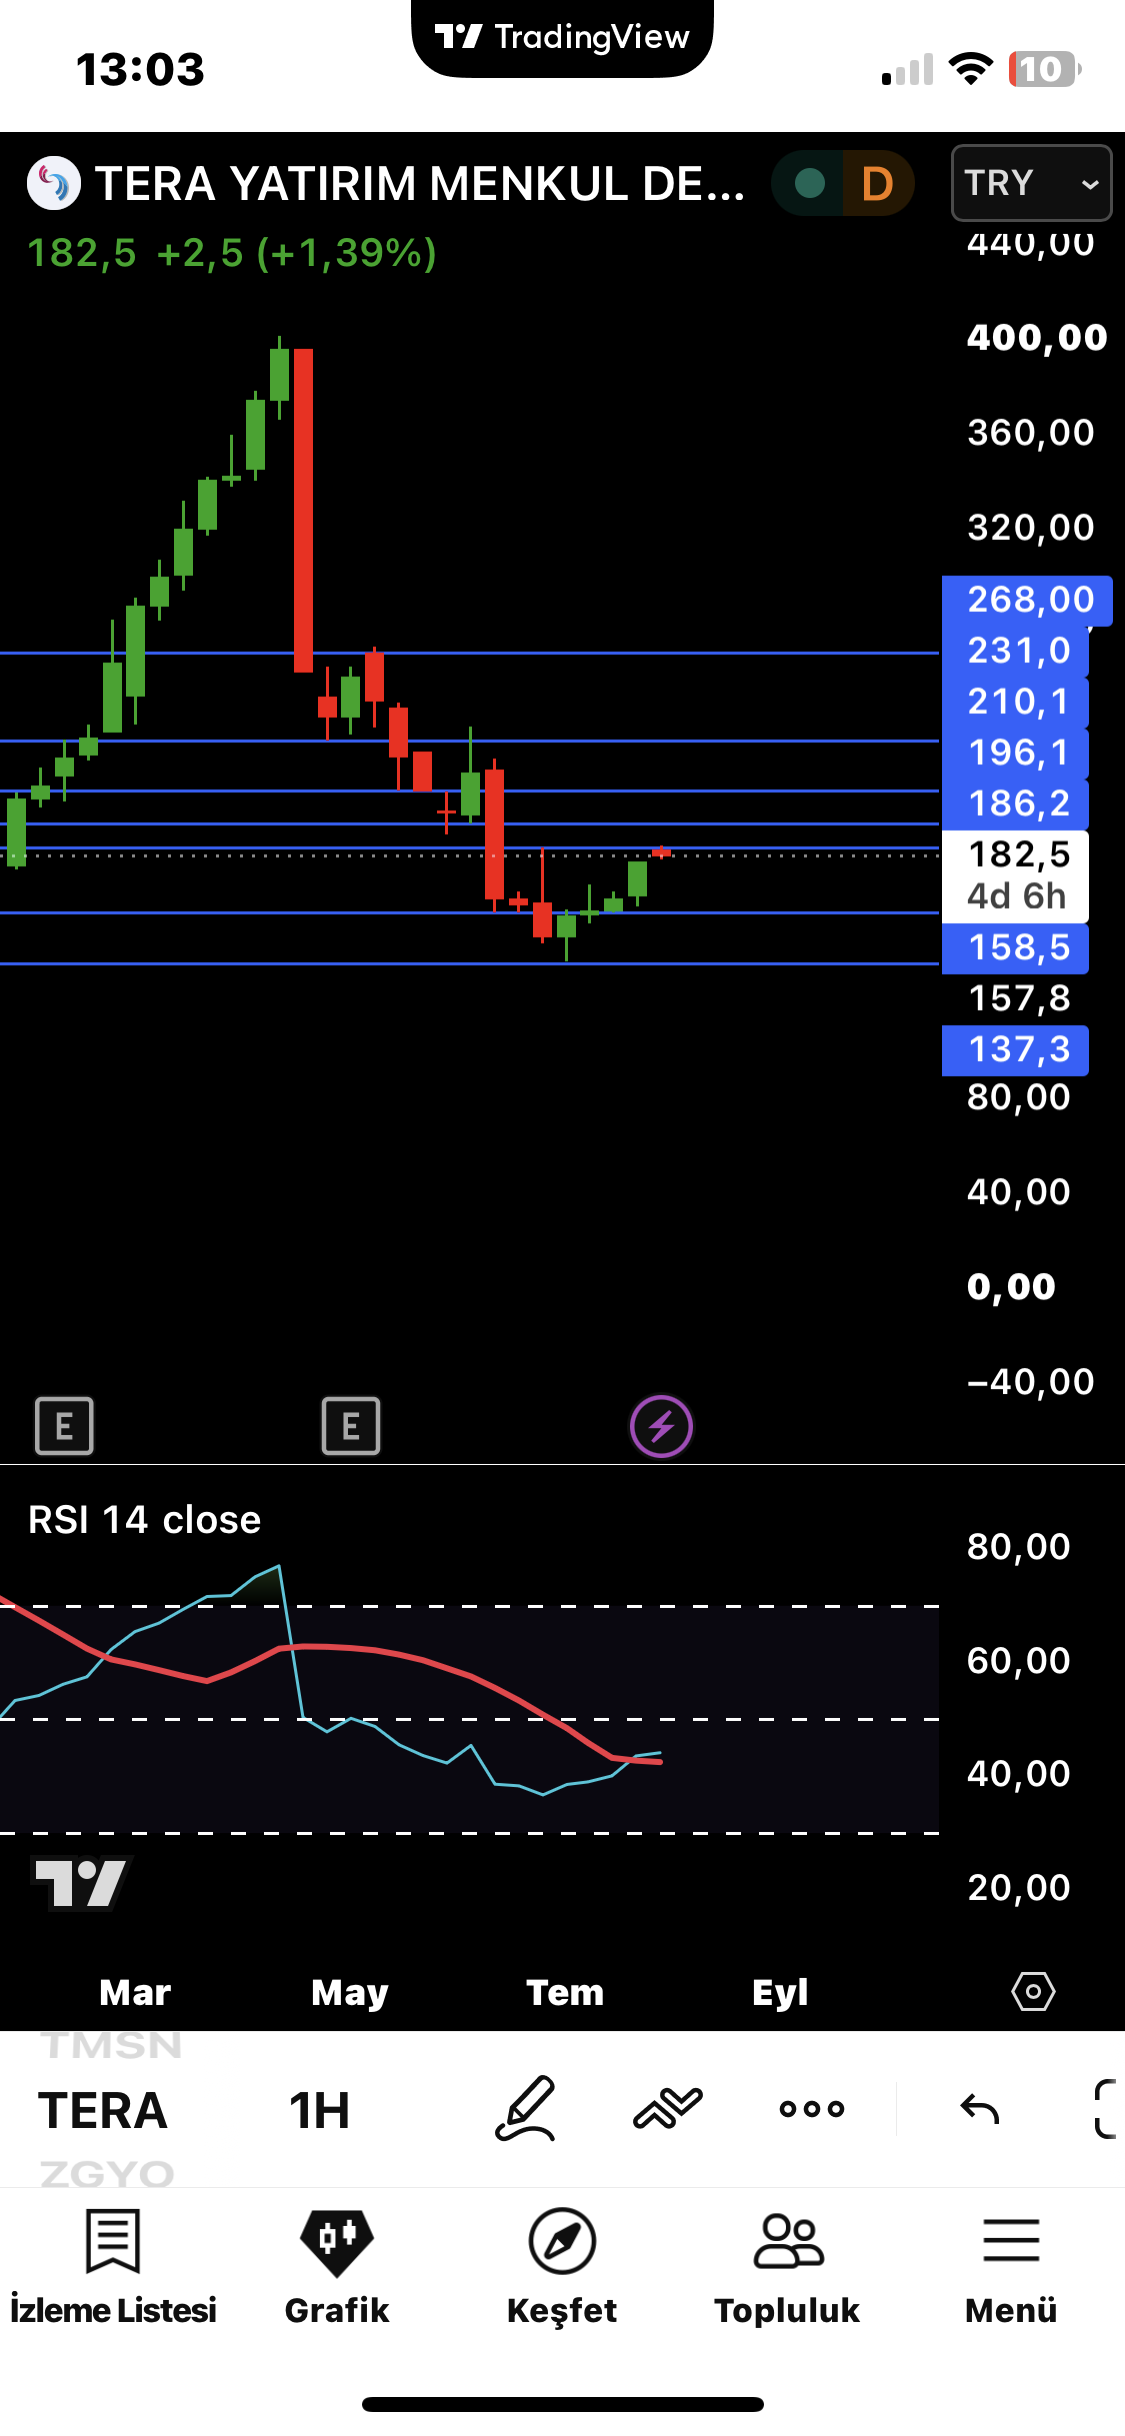This screenshot has height=2436, width=1125.
Task: Tap the 400,00 price scale value
Action: coord(1037,338)
